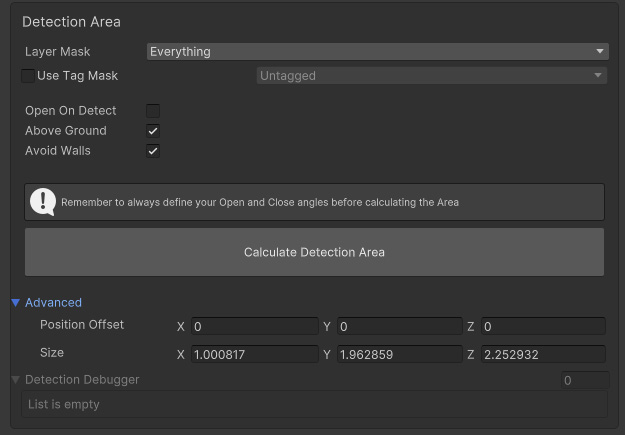
Task: Select the Position Offset Z field
Action: coord(543,326)
